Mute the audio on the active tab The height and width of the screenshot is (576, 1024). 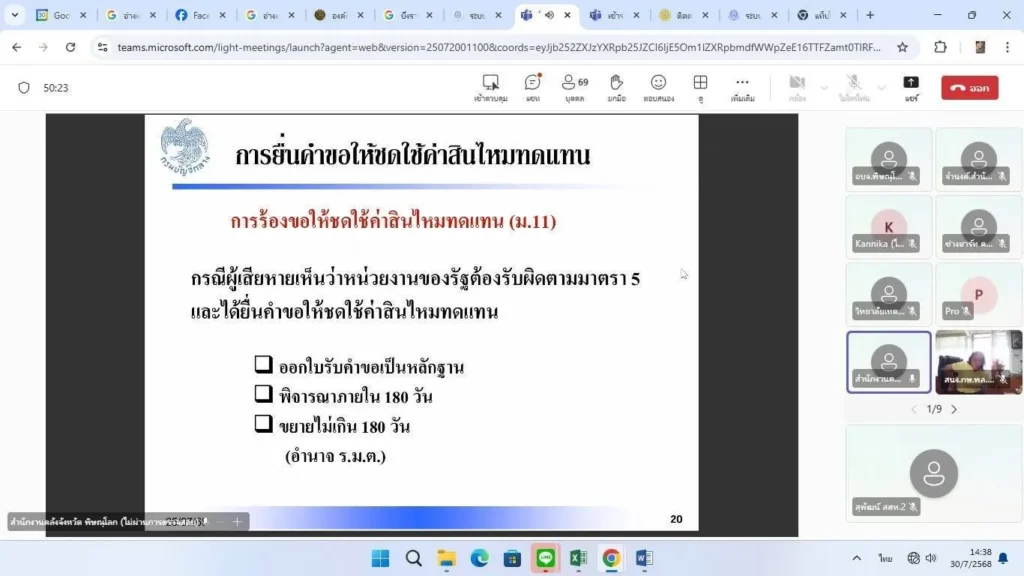[549, 15]
